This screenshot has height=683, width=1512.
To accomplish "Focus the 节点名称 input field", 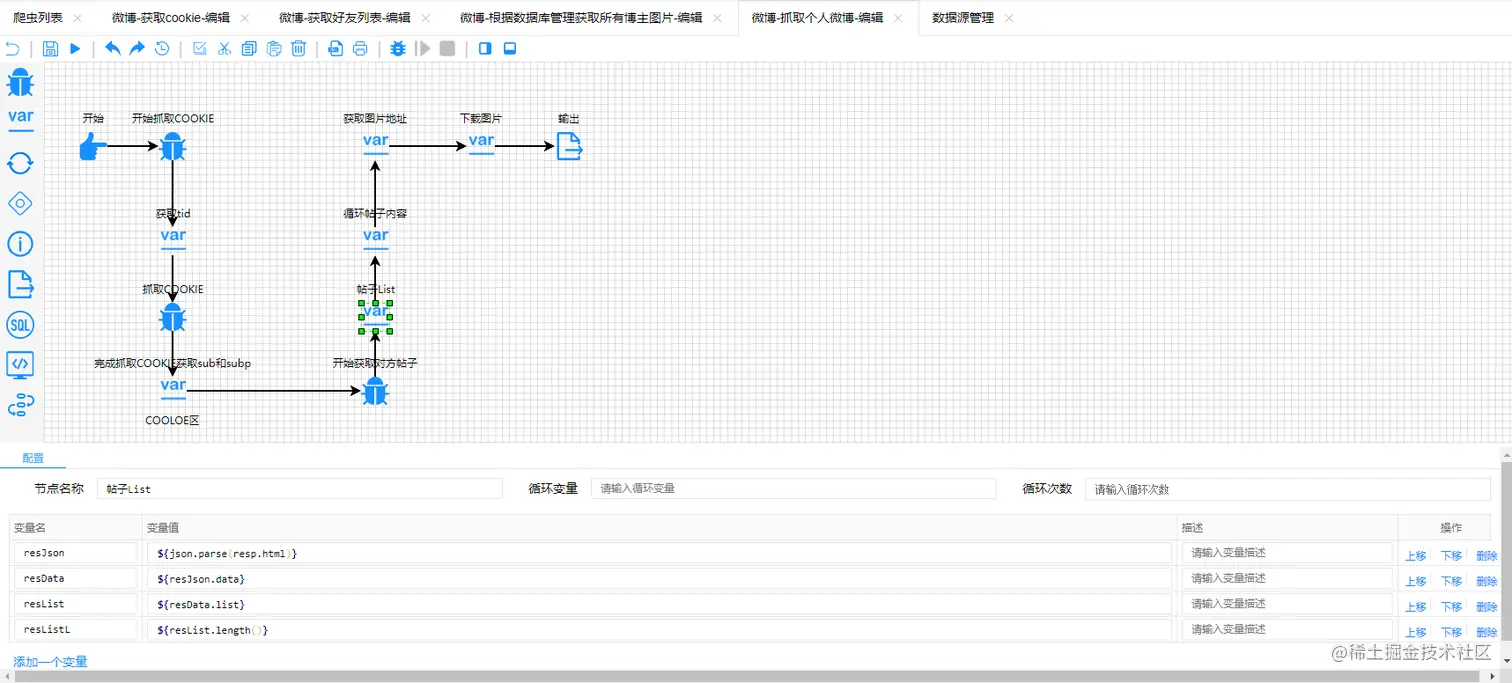I will click(300, 489).
